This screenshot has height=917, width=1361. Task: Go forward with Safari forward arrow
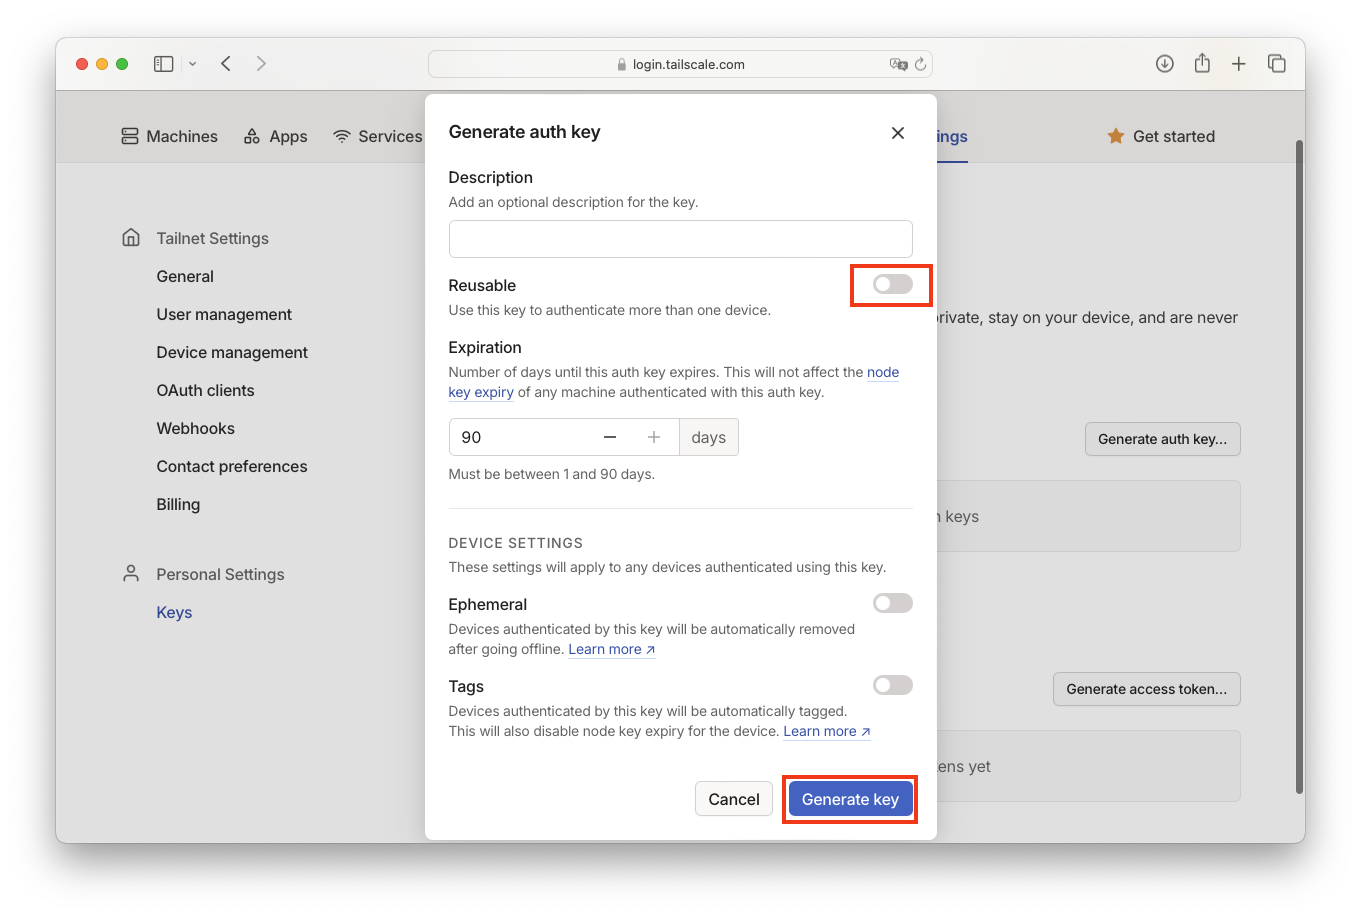pyautogui.click(x=261, y=64)
